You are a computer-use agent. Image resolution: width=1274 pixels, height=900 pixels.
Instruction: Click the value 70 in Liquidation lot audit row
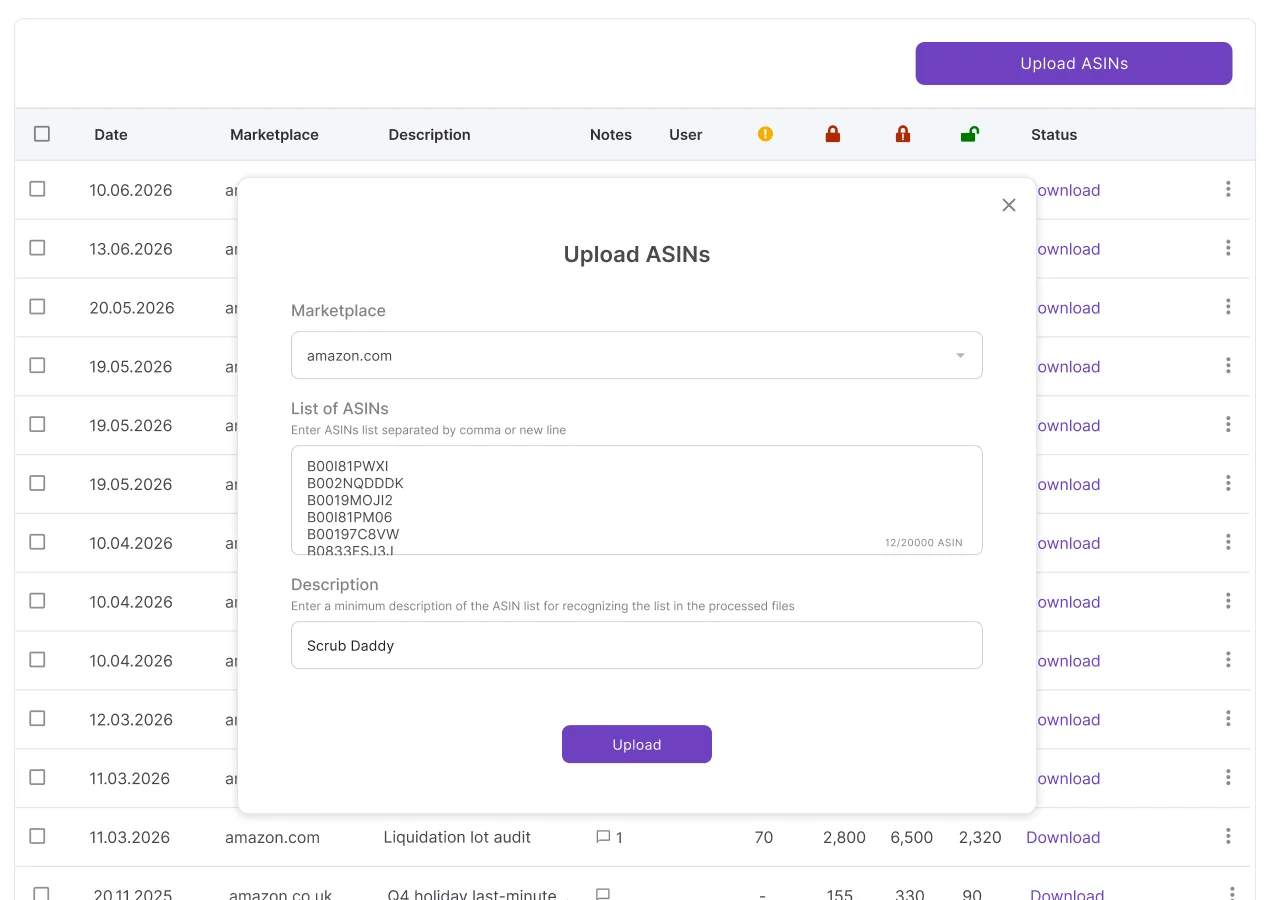[x=764, y=838]
